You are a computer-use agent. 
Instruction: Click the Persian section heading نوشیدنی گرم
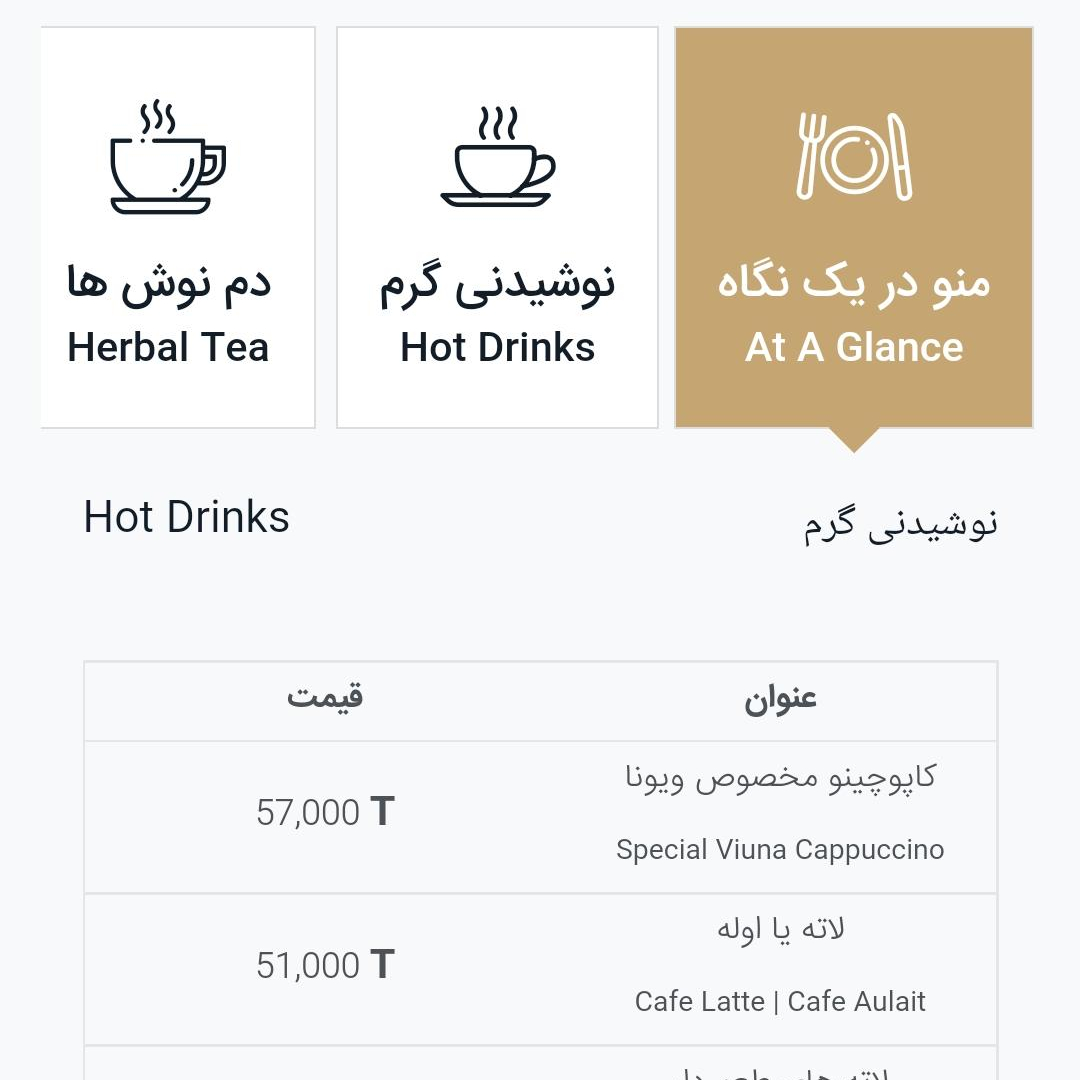click(x=900, y=525)
